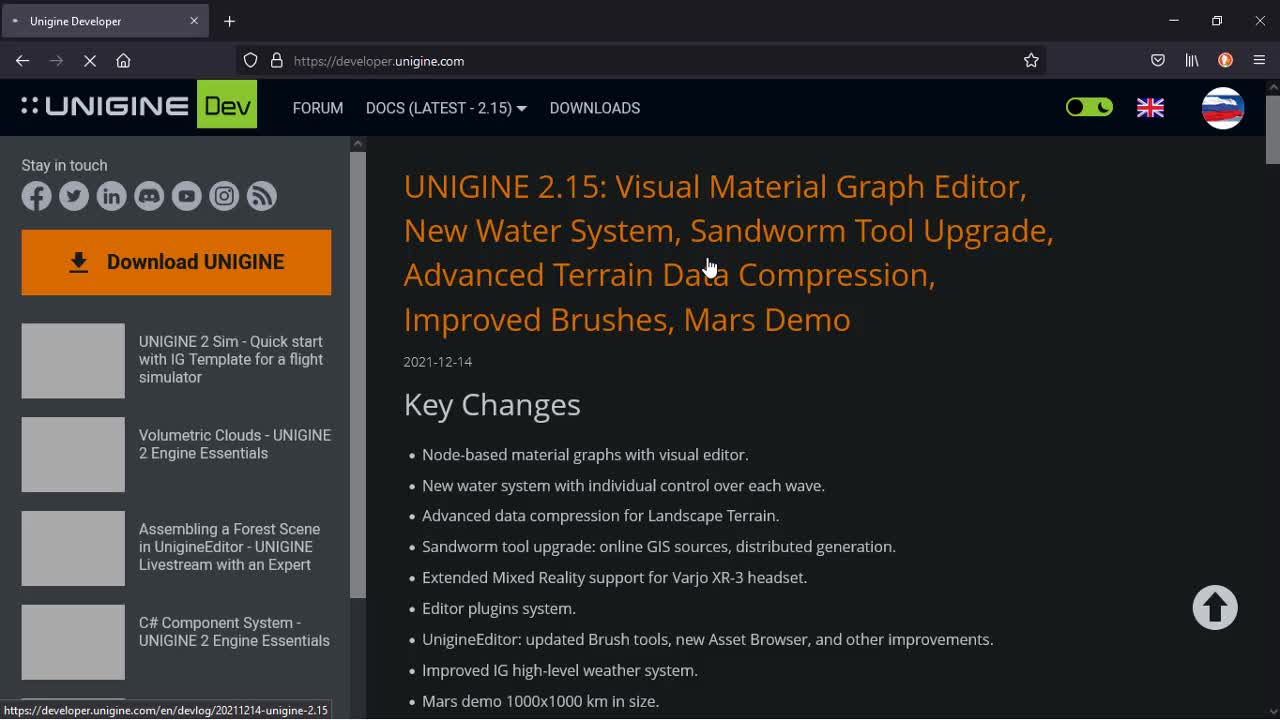Open the UNIGINE Facebook page icon
Viewport: 1280px width, 720px height.
[x=37, y=196]
